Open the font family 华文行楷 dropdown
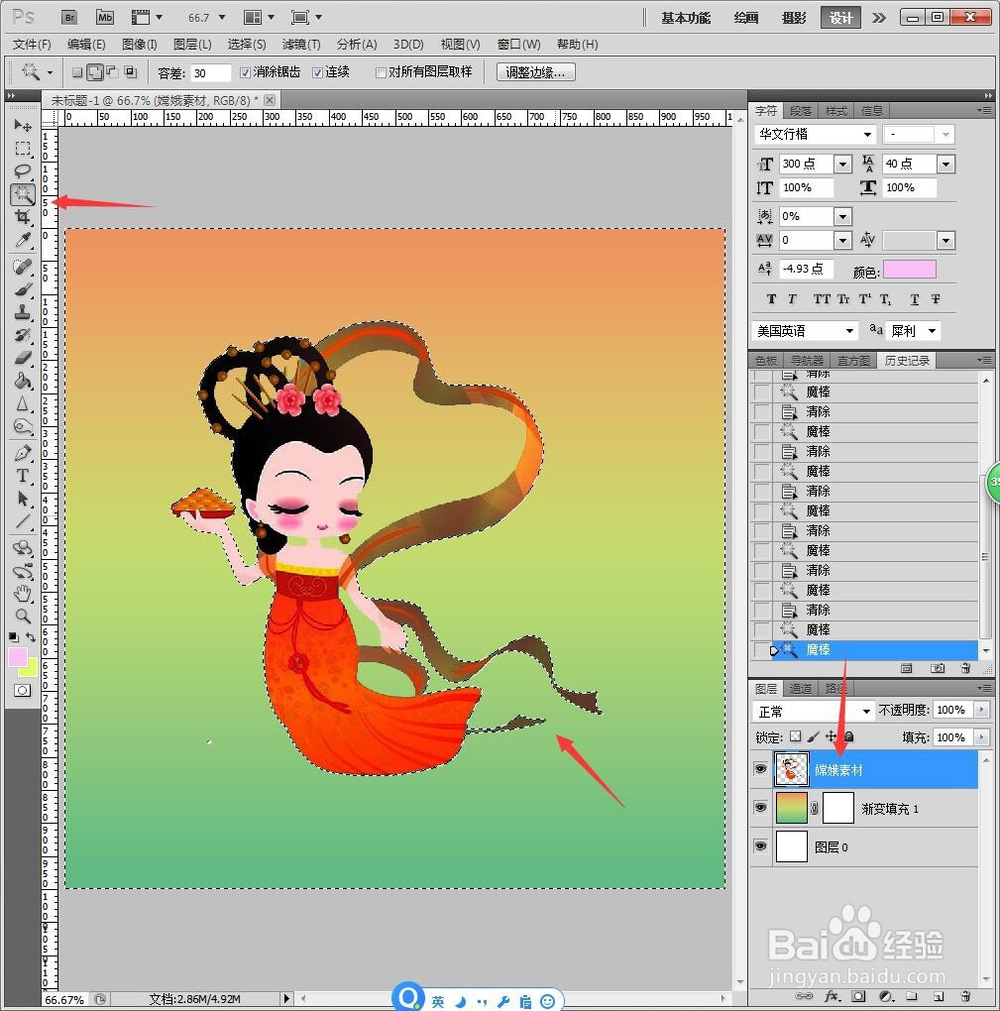 tap(868, 134)
